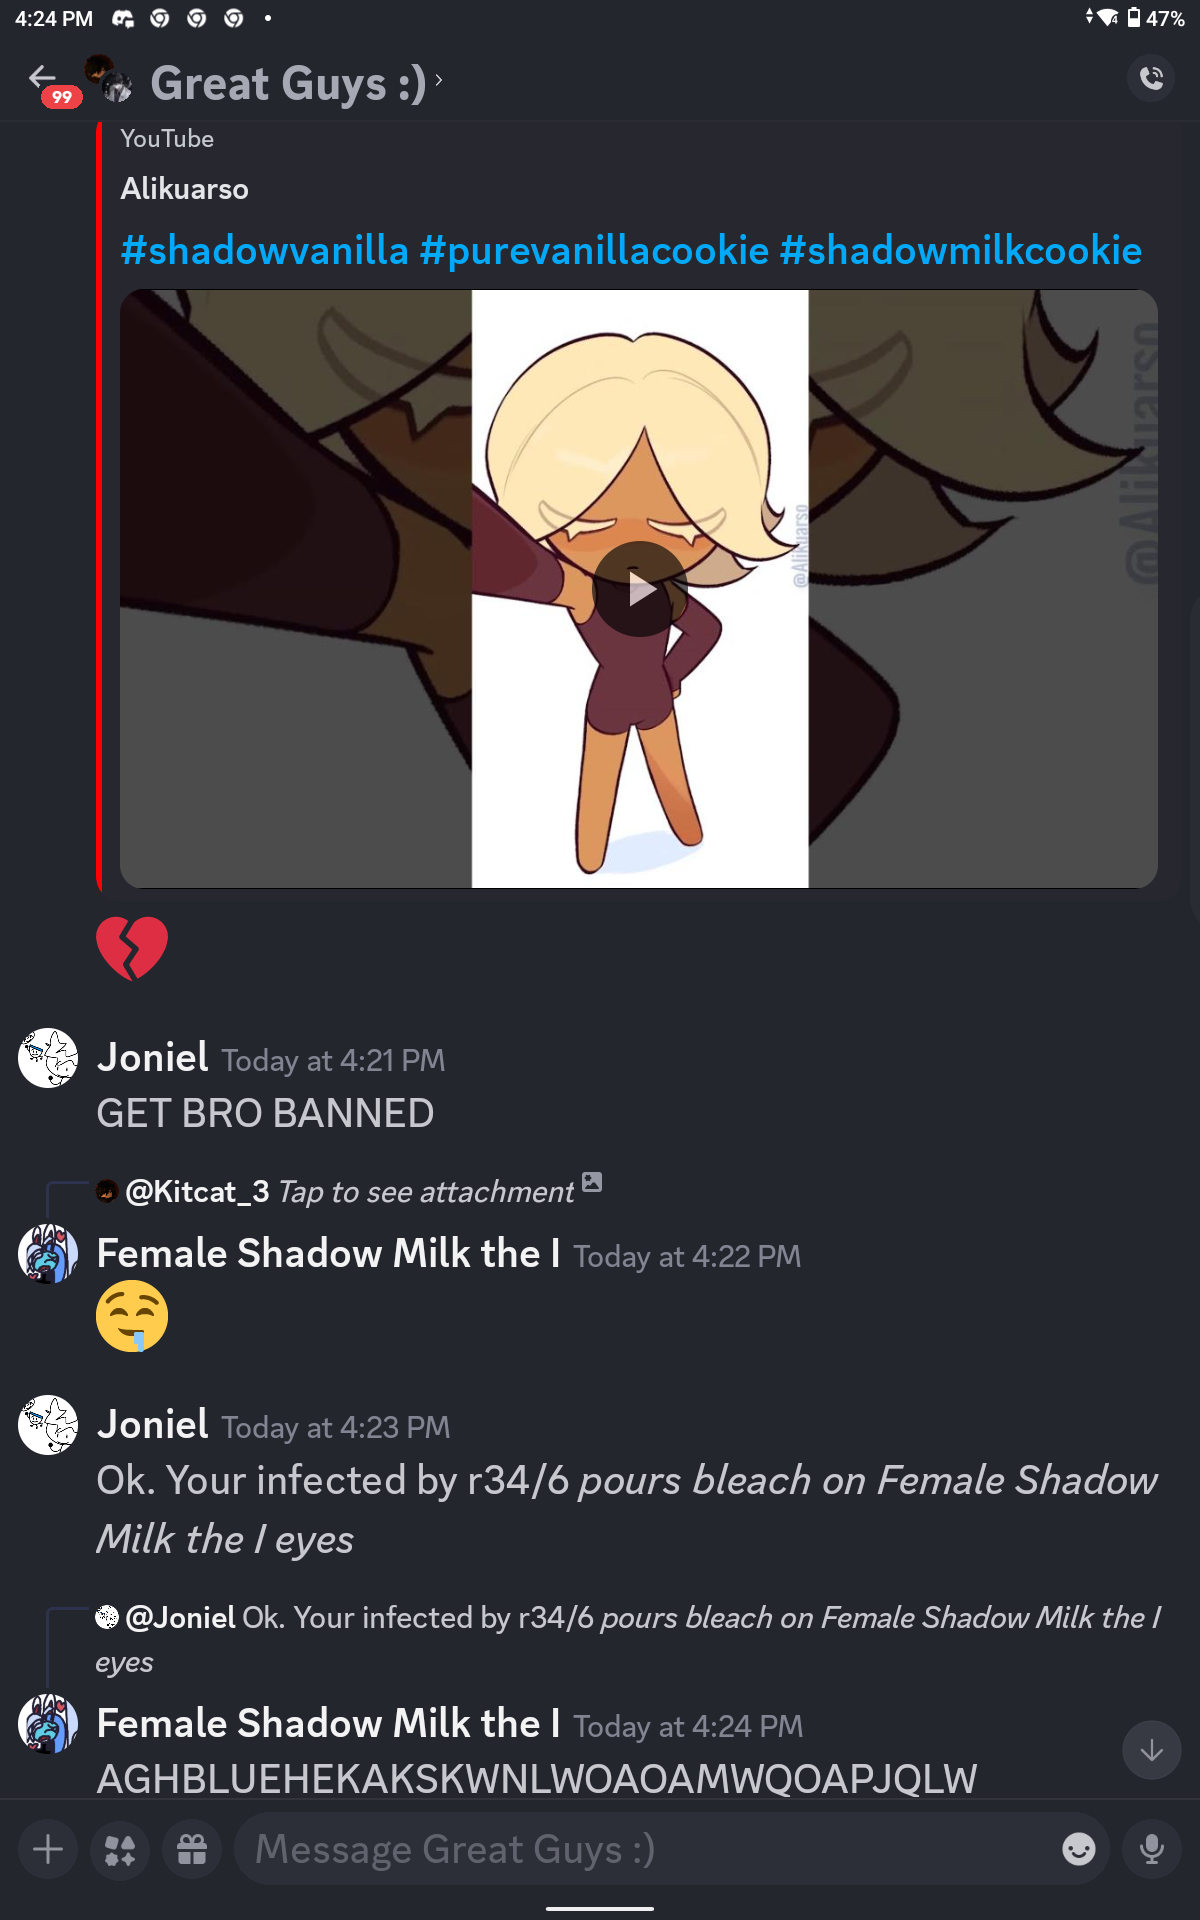Open the group avatar icon in header
This screenshot has height=1920, width=1200.
pyautogui.click(x=108, y=79)
